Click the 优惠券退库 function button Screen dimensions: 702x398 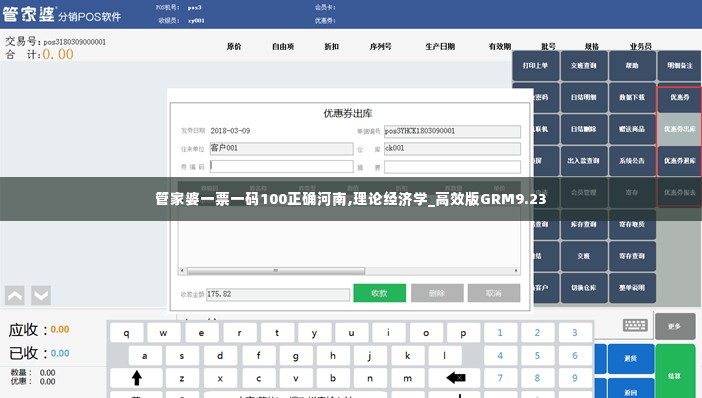click(x=680, y=161)
